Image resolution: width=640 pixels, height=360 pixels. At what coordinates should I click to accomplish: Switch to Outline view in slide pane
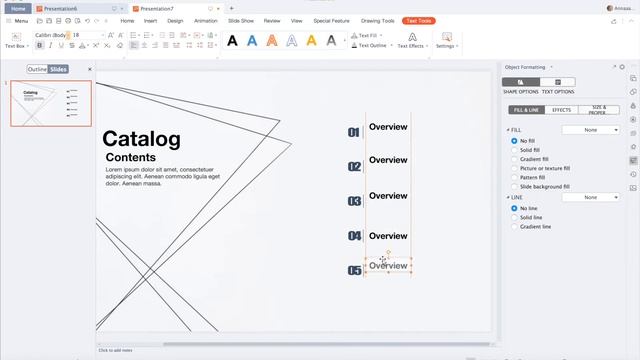pyautogui.click(x=37, y=69)
